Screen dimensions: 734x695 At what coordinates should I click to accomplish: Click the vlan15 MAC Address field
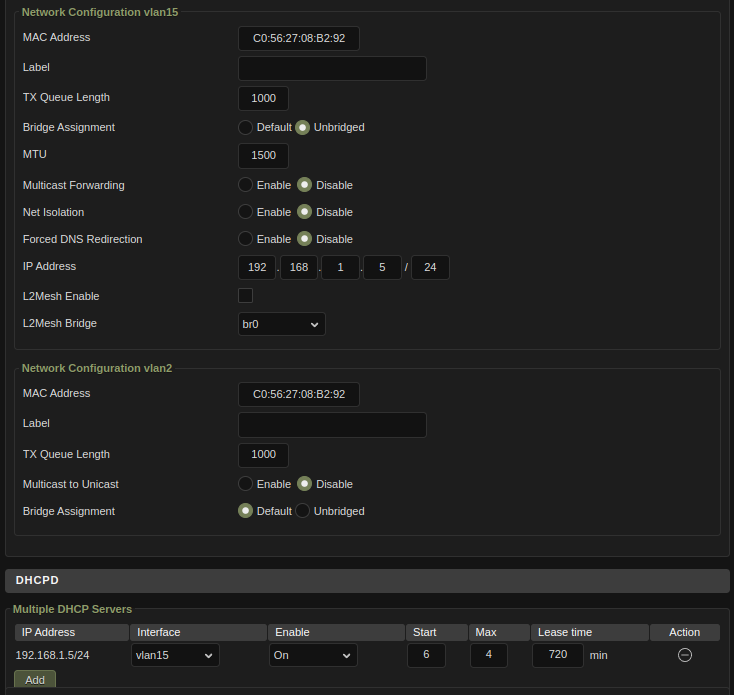(298, 38)
